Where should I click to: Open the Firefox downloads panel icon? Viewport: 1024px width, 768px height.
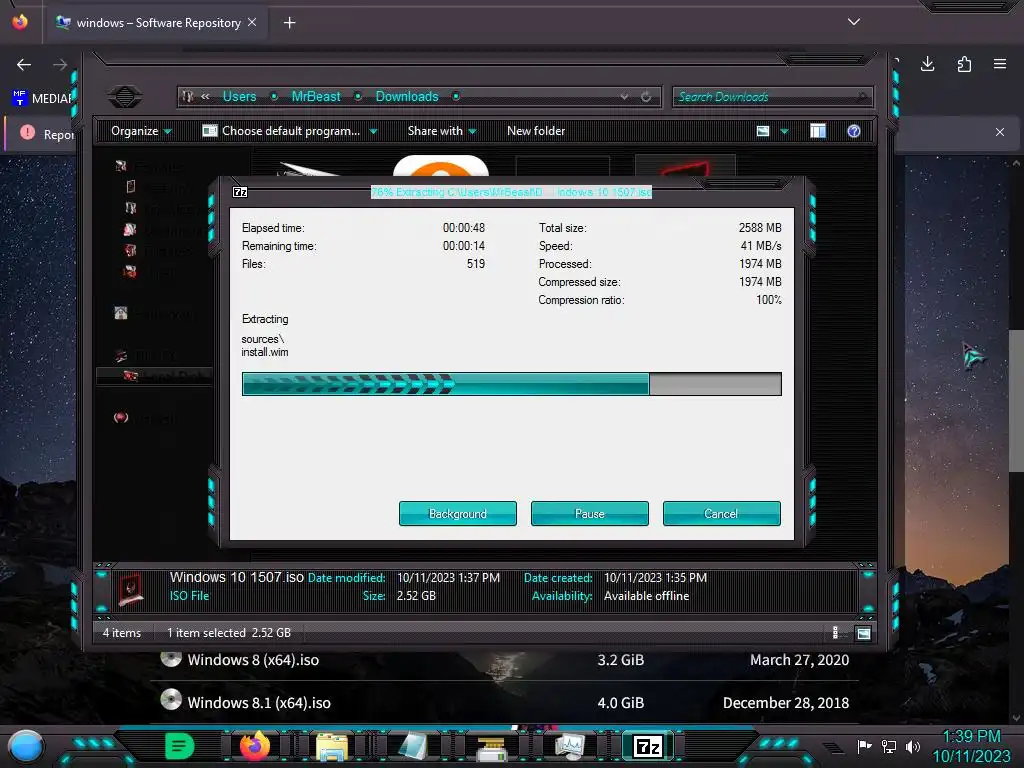pos(927,64)
